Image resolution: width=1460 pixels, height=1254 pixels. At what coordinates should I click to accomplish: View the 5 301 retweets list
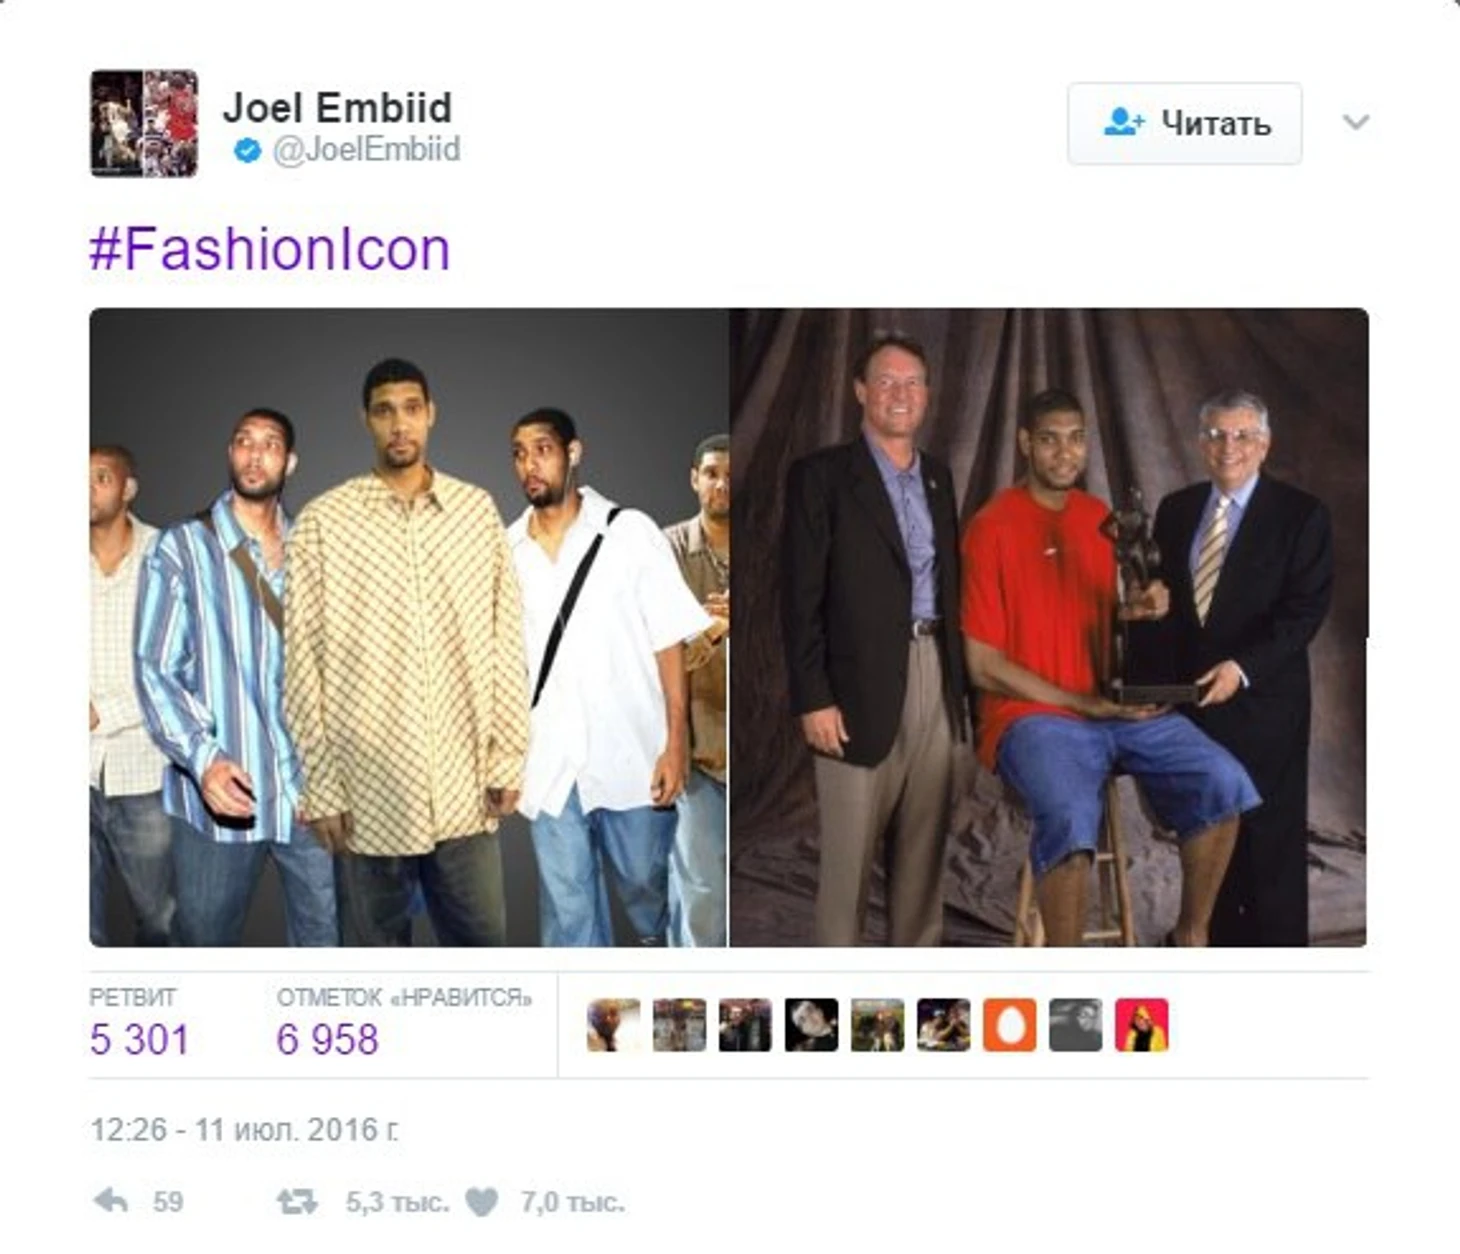click(x=139, y=1025)
